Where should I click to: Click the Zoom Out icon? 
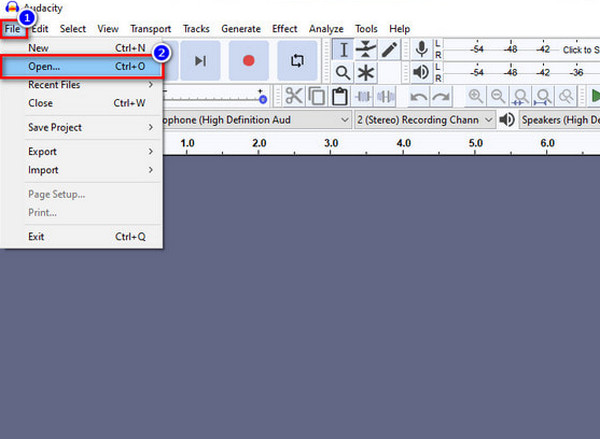498,96
